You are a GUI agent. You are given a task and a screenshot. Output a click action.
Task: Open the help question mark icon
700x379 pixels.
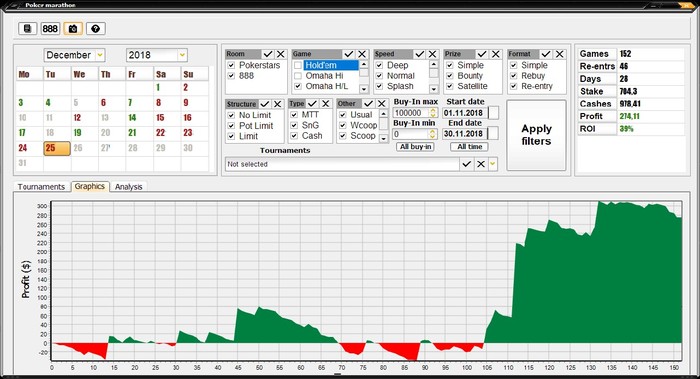click(96, 29)
